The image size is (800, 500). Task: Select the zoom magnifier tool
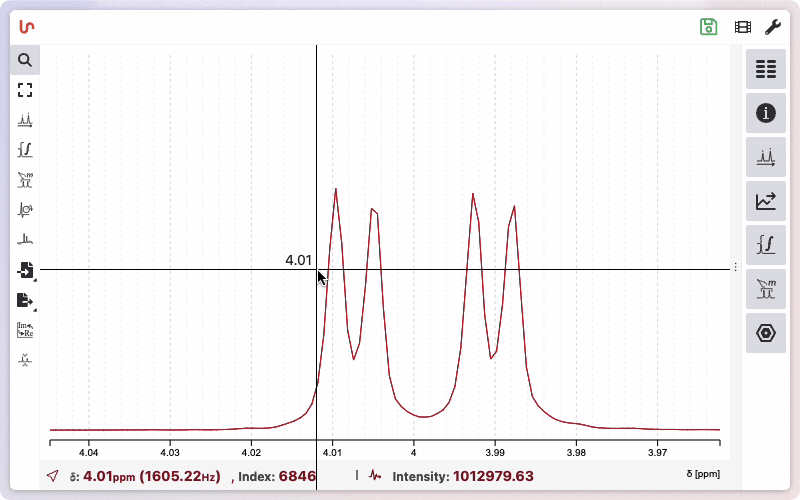point(25,60)
